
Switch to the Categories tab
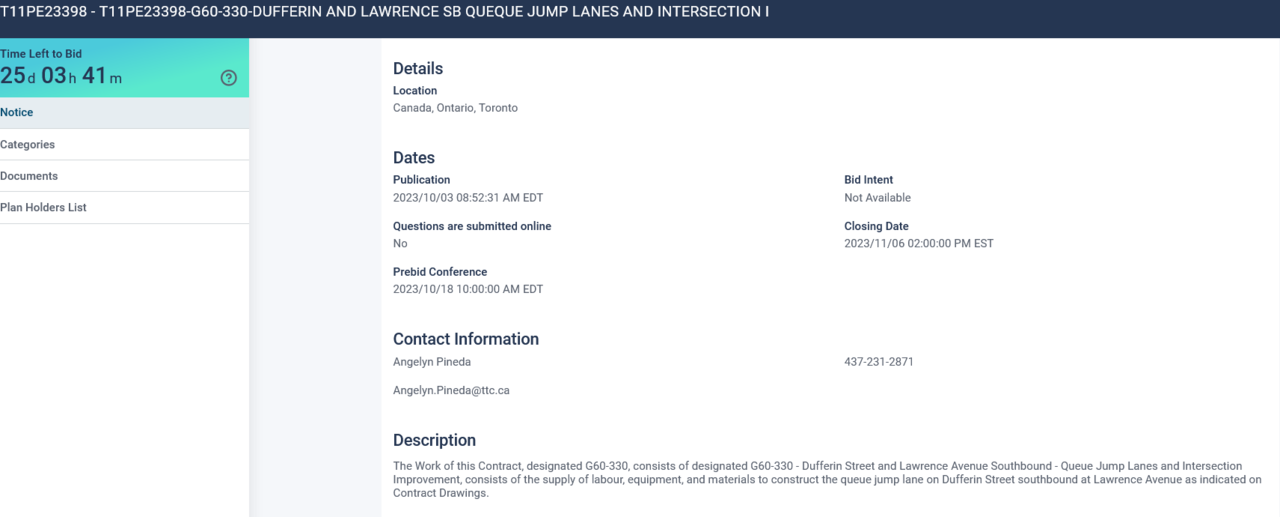click(x=28, y=145)
